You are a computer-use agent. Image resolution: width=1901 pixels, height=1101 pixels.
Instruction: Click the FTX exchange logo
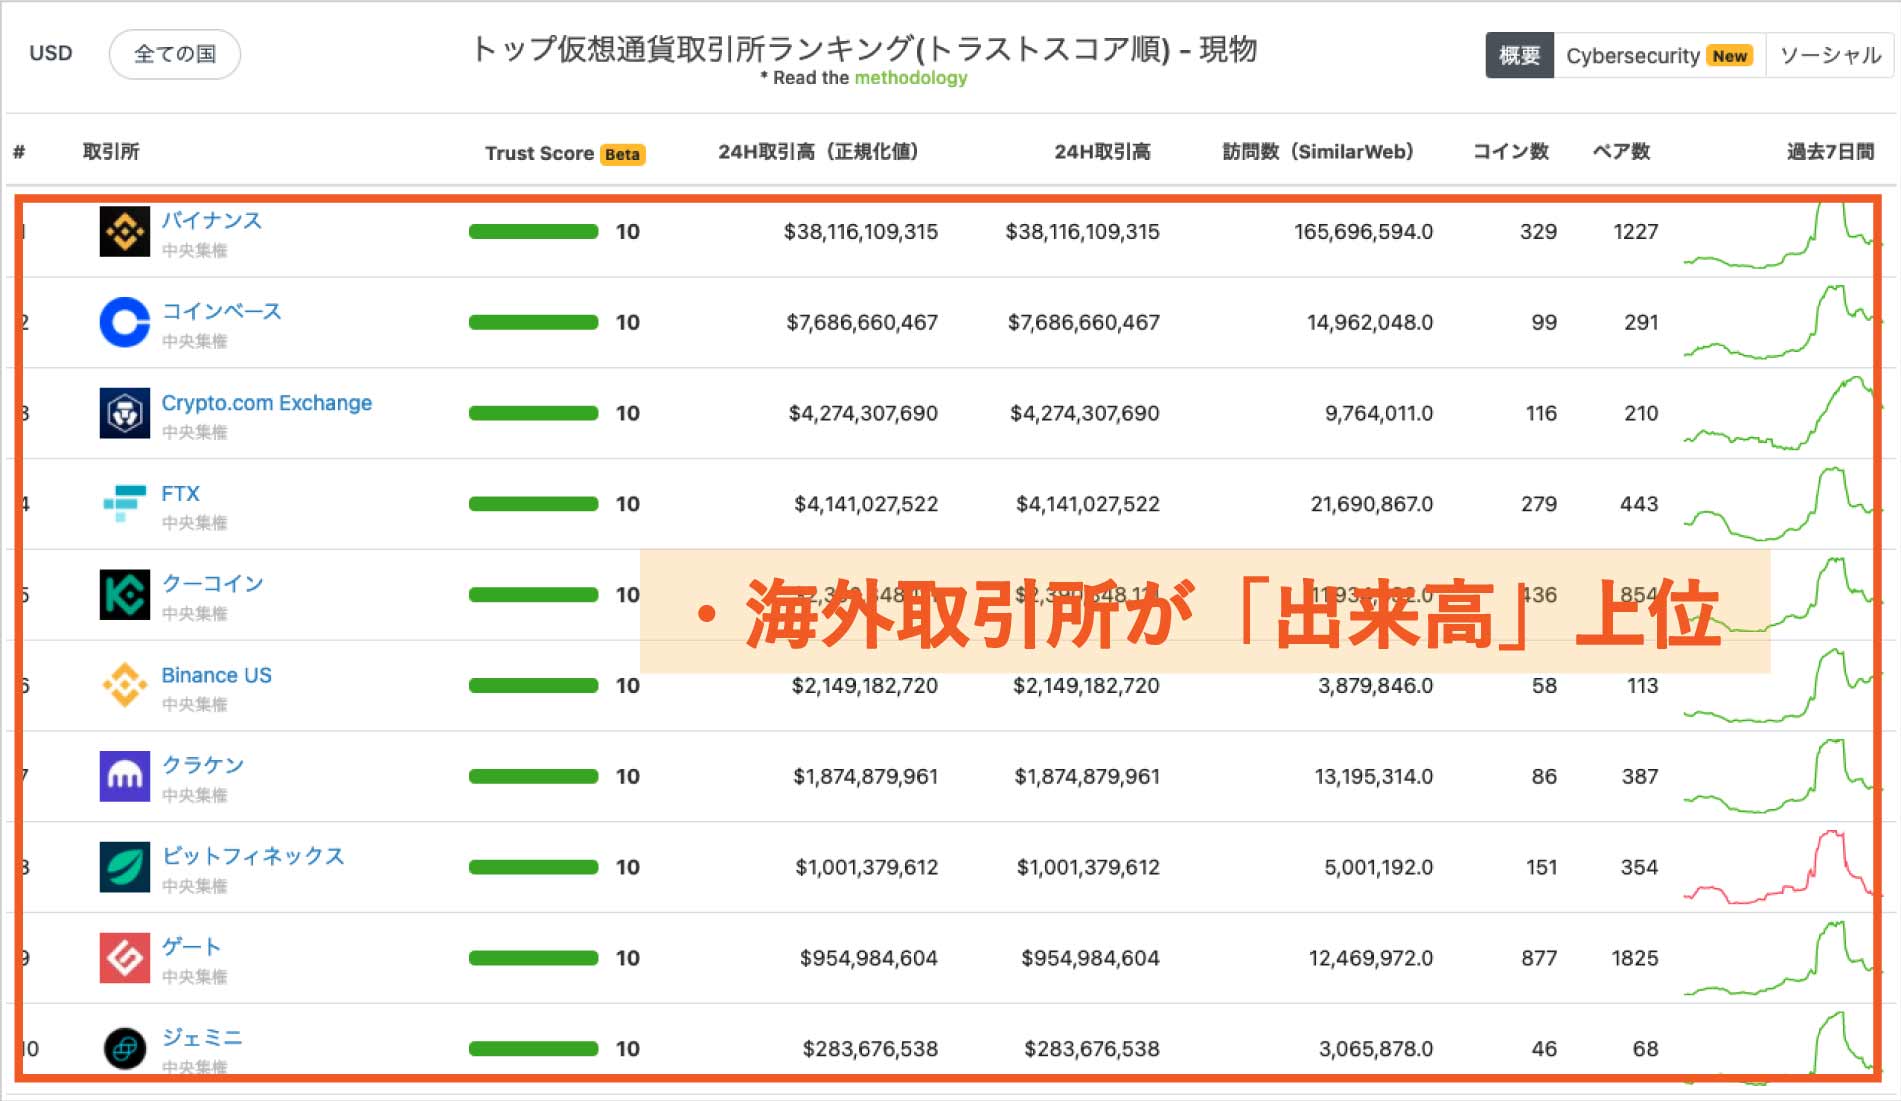pos(125,503)
